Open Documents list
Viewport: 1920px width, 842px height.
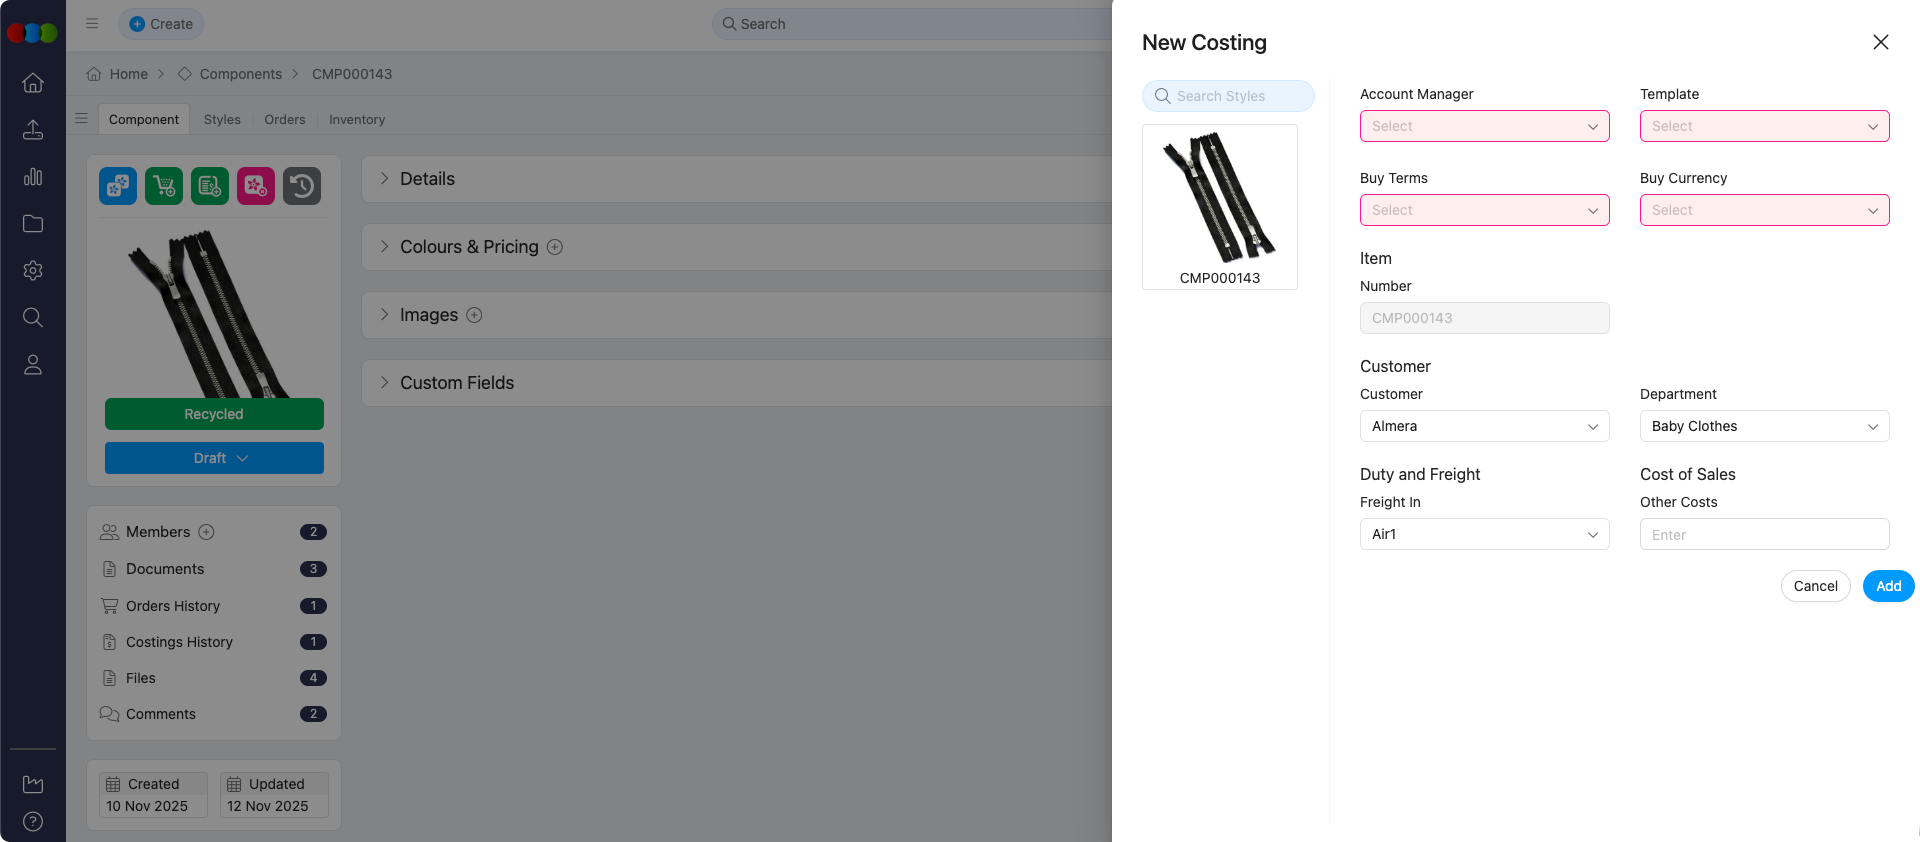click(165, 569)
